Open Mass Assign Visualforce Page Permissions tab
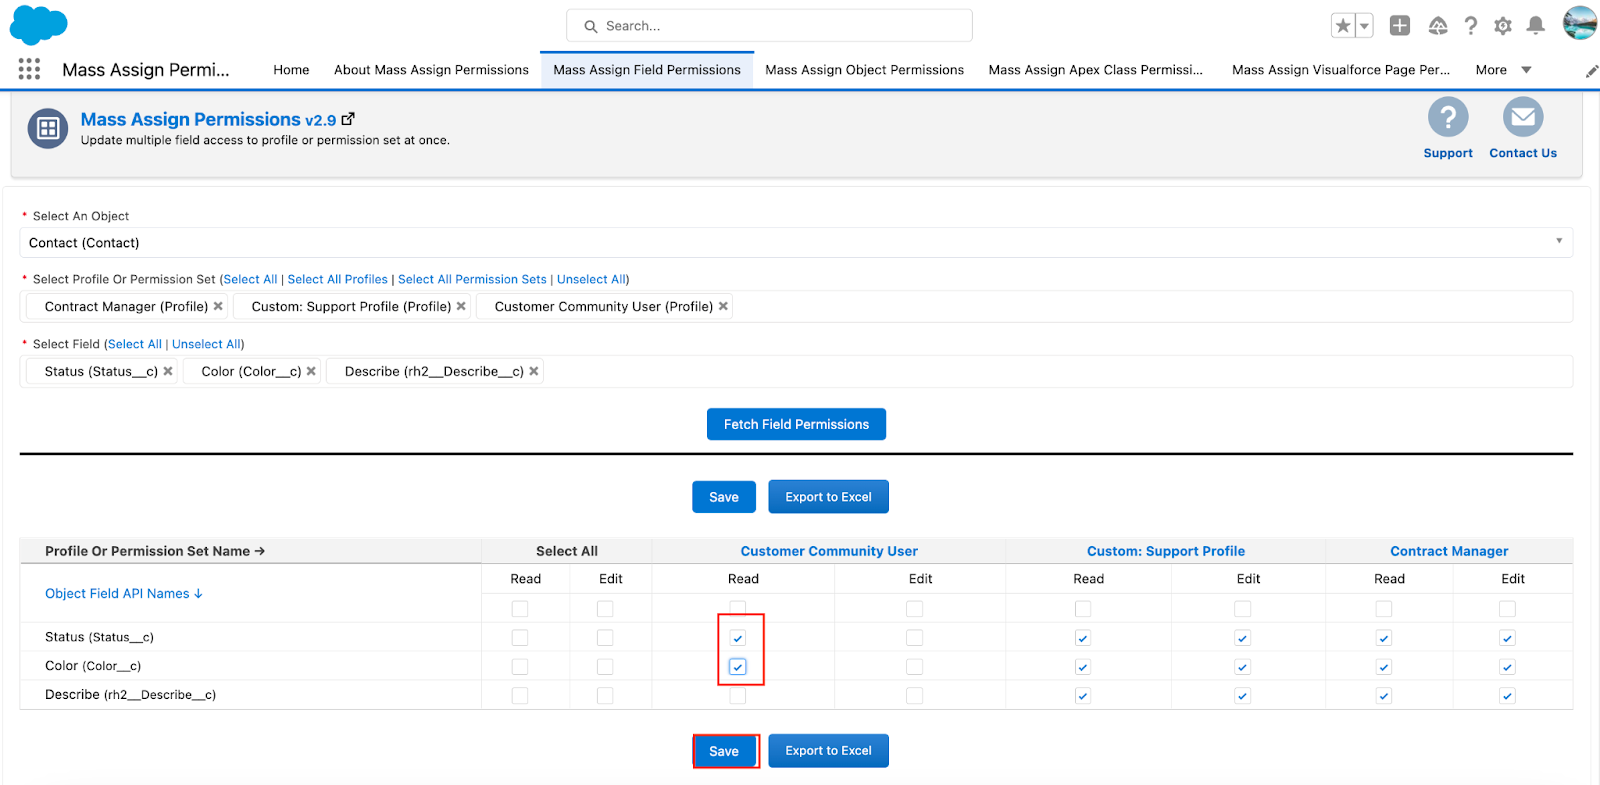 pos(1341,70)
